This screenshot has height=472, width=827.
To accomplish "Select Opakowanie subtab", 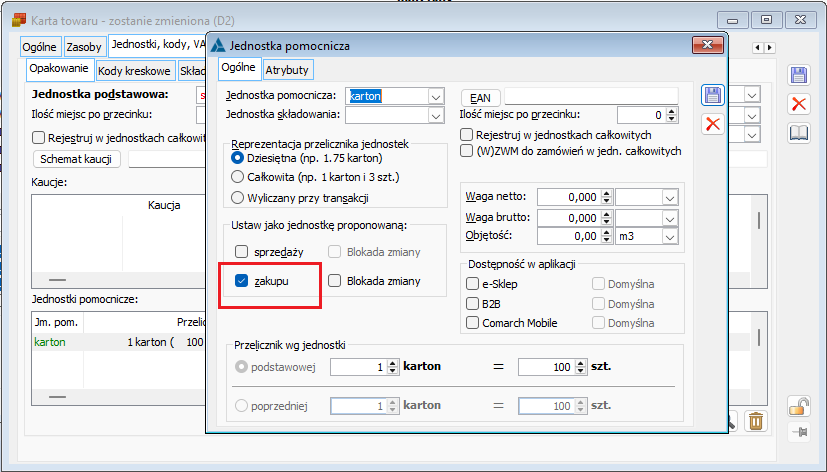I will click(59, 69).
